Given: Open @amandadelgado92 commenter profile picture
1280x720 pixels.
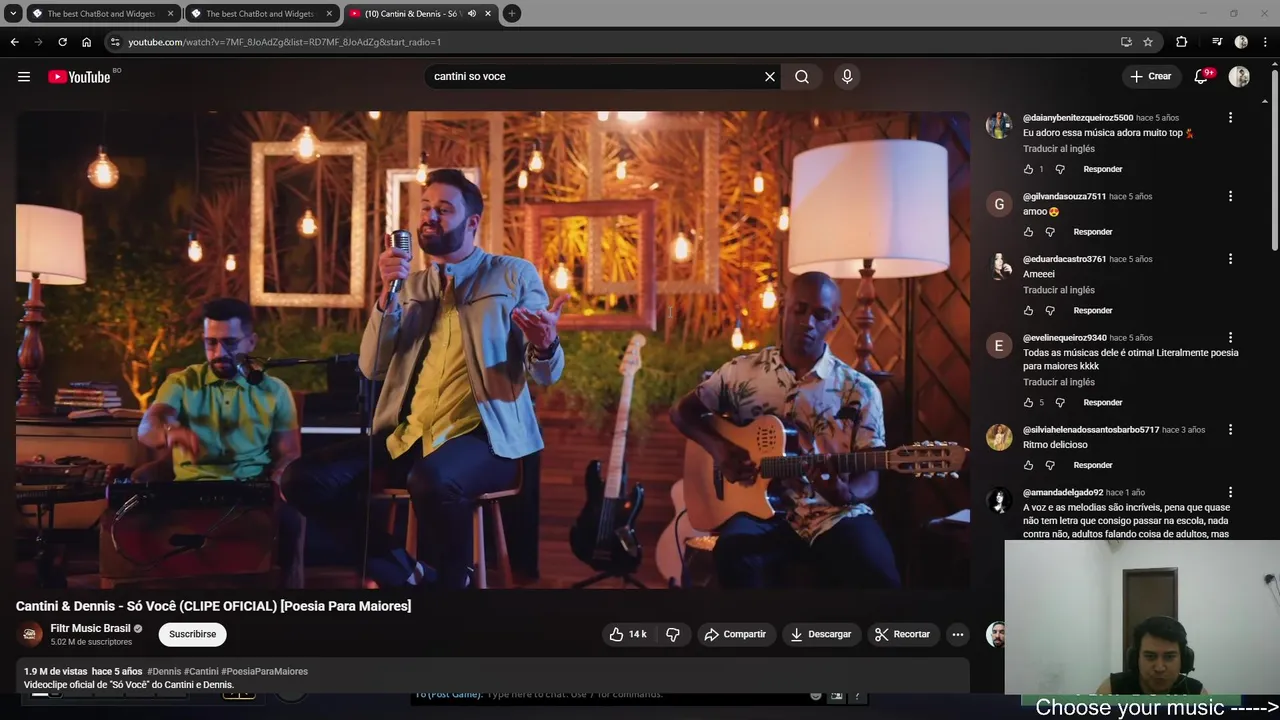Looking at the screenshot, I should tap(999, 501).
